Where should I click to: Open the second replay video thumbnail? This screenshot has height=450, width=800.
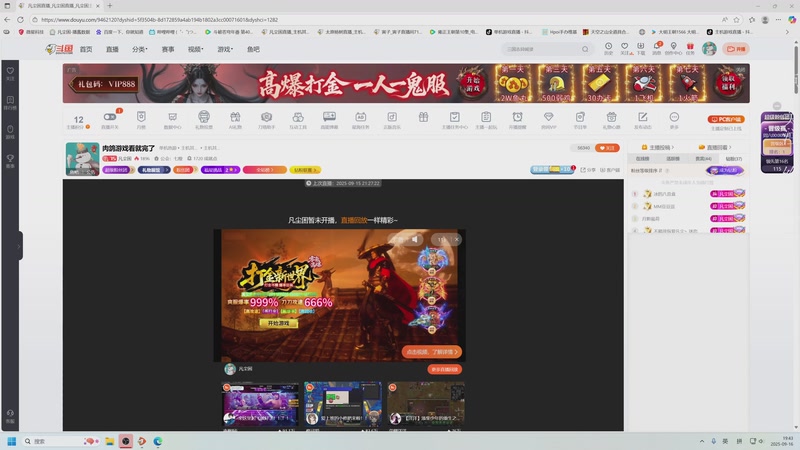click(343, 405)
